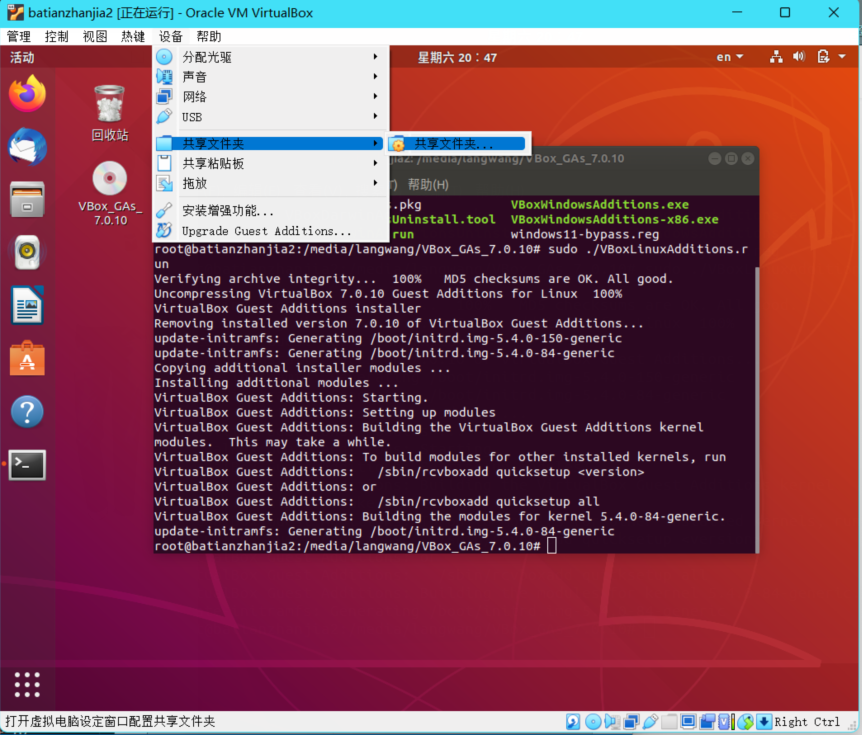
Task: Click the optical drive indicator in status bar
Action: pos(593,721)
